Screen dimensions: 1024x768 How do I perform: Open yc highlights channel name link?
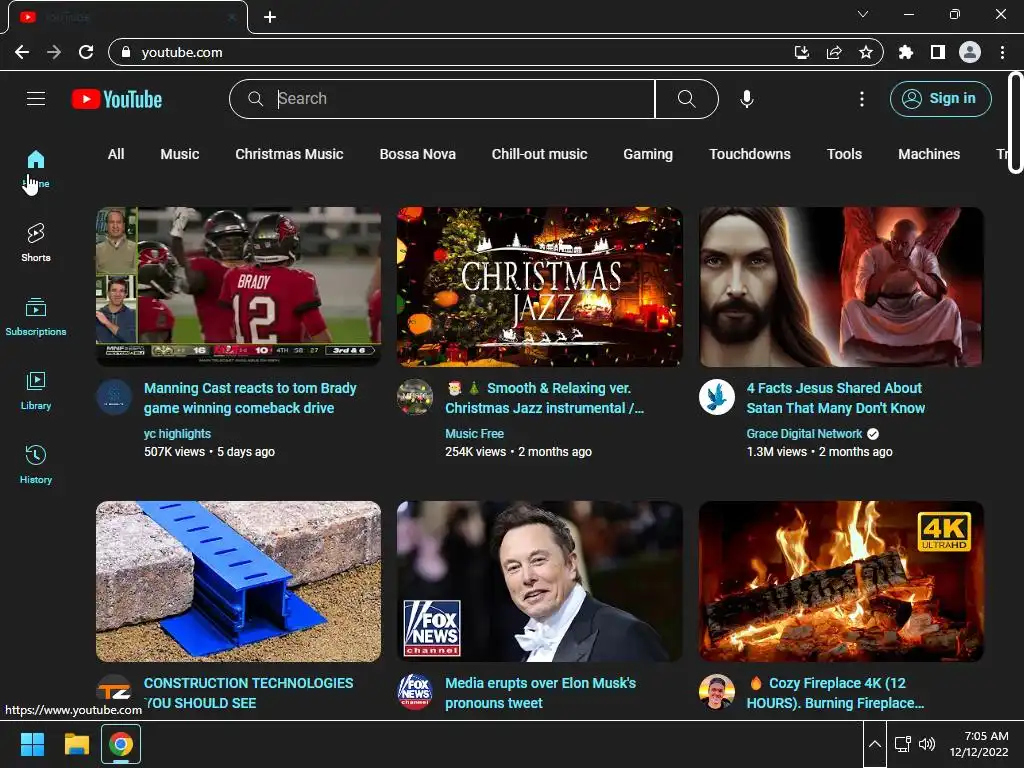[177, 434]
